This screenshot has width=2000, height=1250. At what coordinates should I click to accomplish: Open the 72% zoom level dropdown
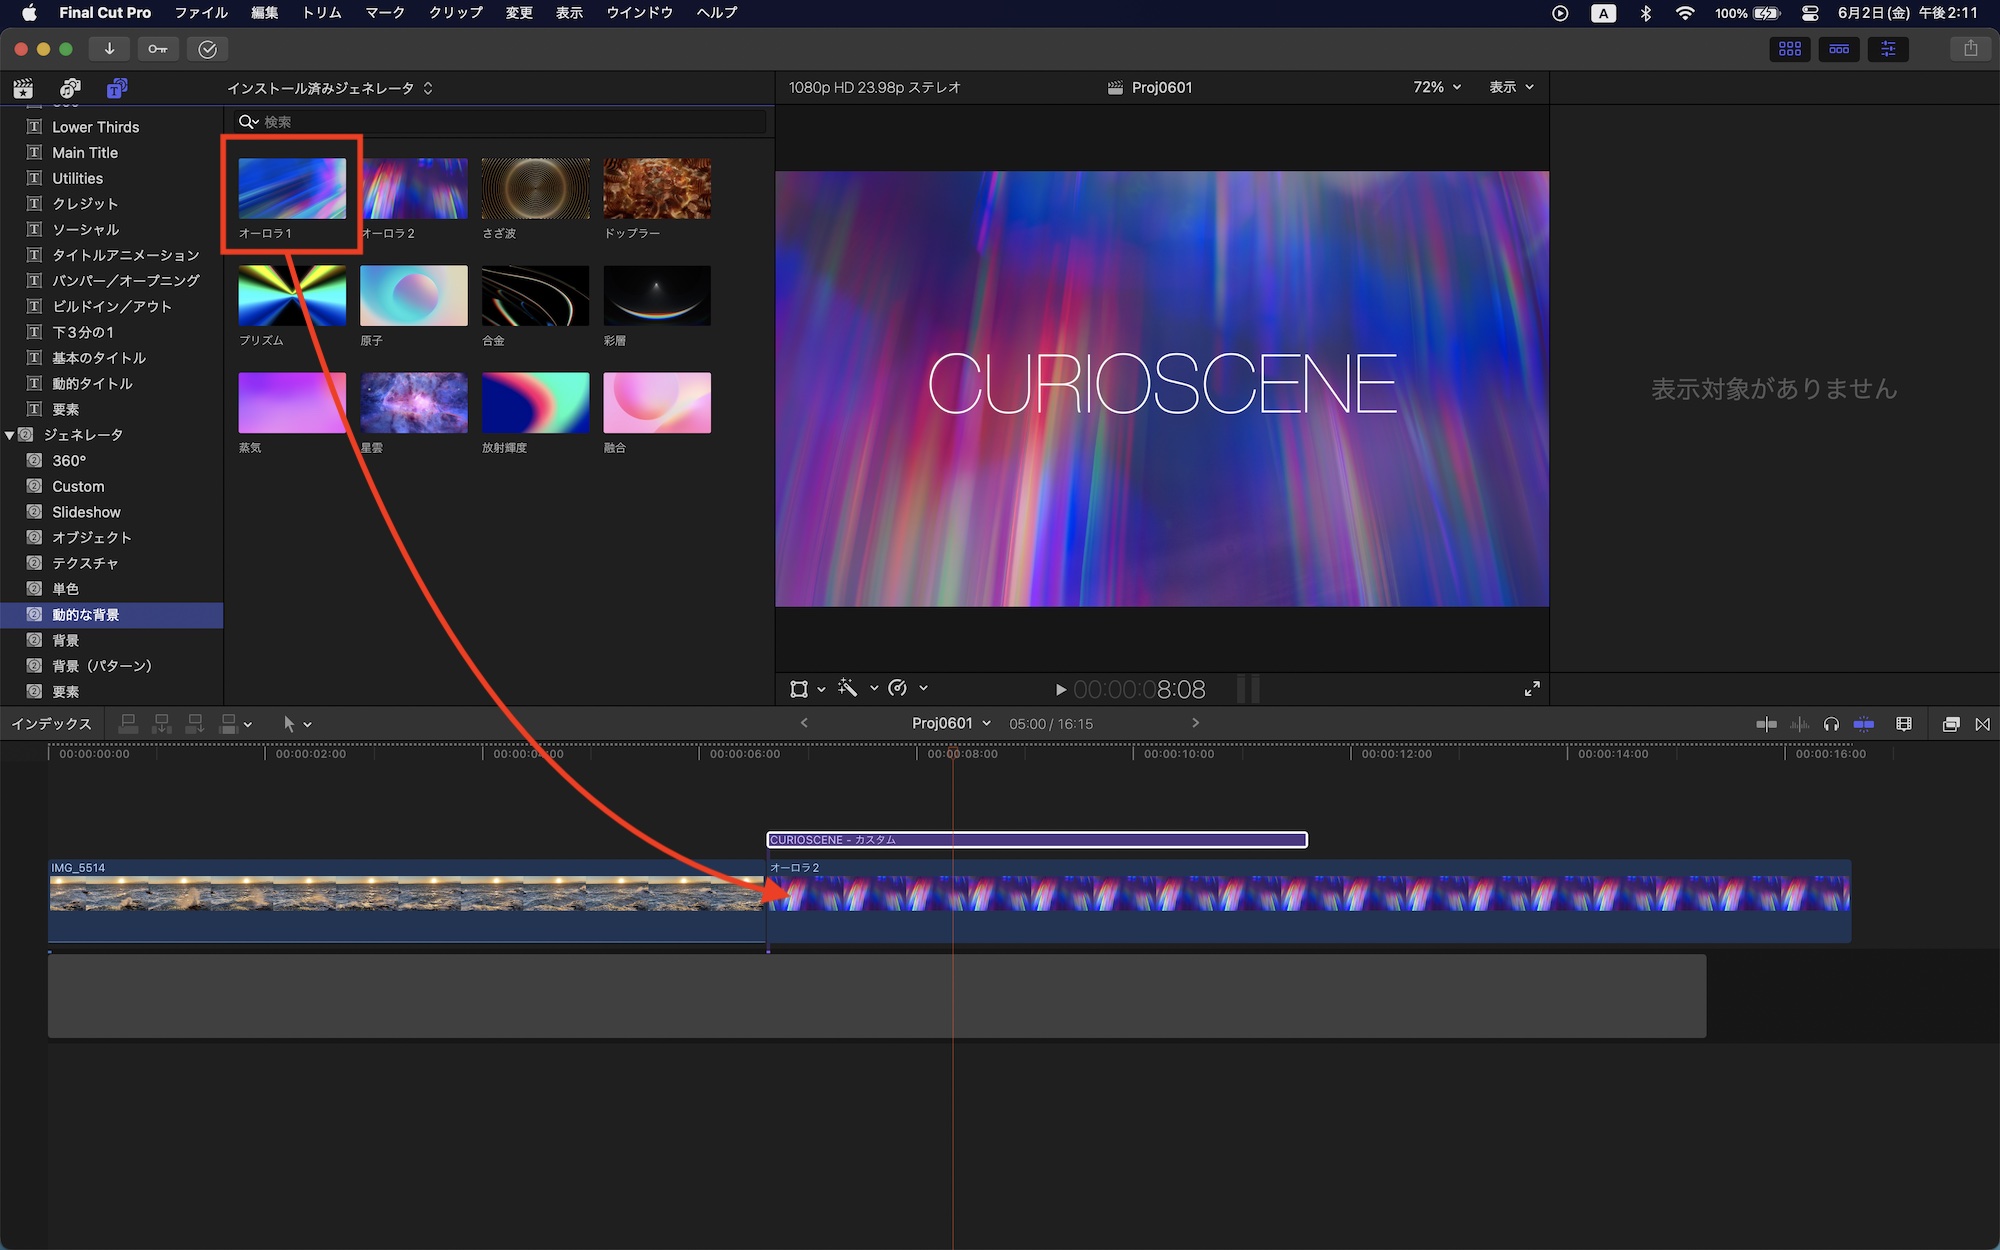click(1437, 87)
